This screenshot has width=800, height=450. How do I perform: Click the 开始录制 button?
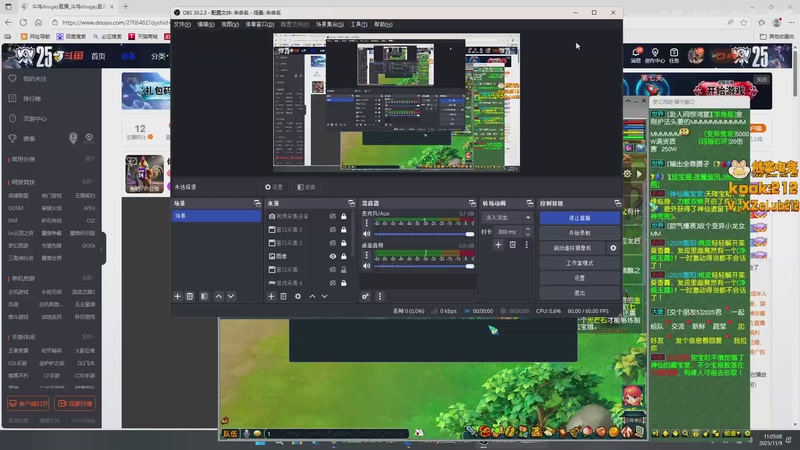580,233
